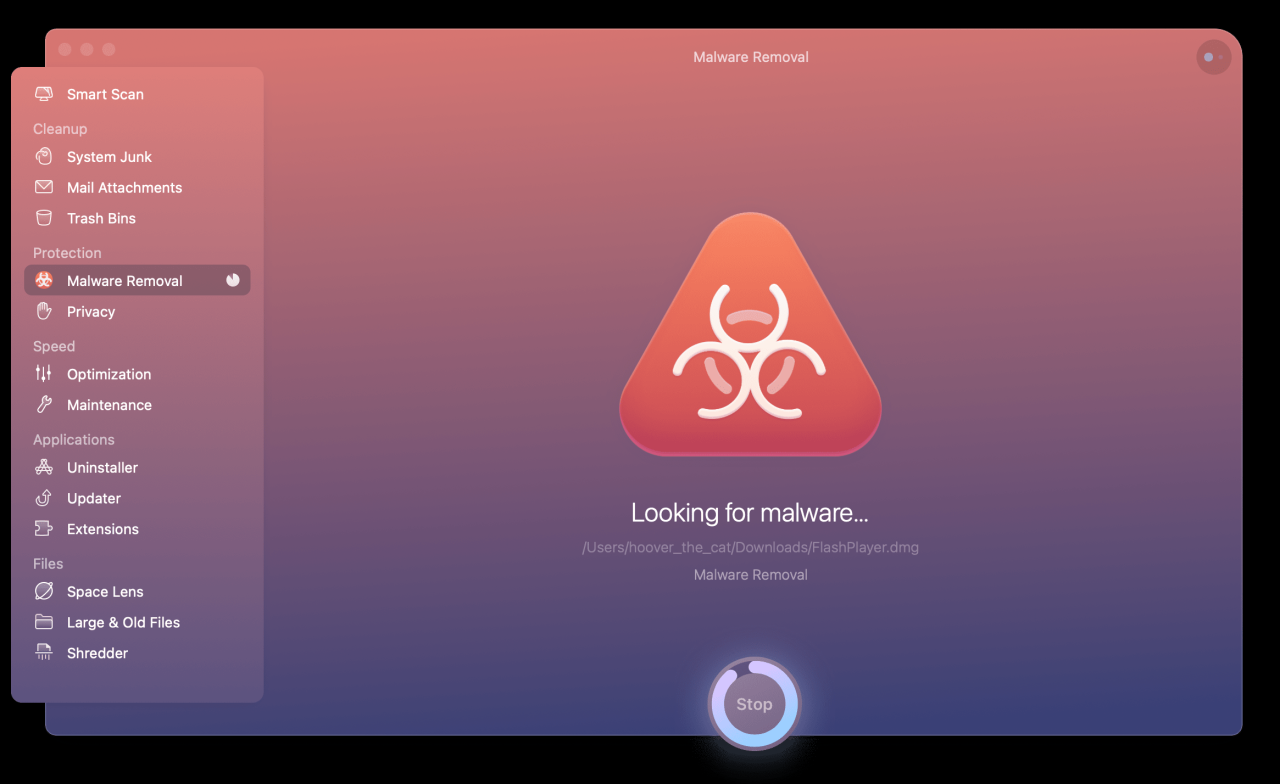The width and height of the screenshot is (1280, 784).
Task: Click the scan progress pie indicator in sidebar
Action: (x=233, y=281)
